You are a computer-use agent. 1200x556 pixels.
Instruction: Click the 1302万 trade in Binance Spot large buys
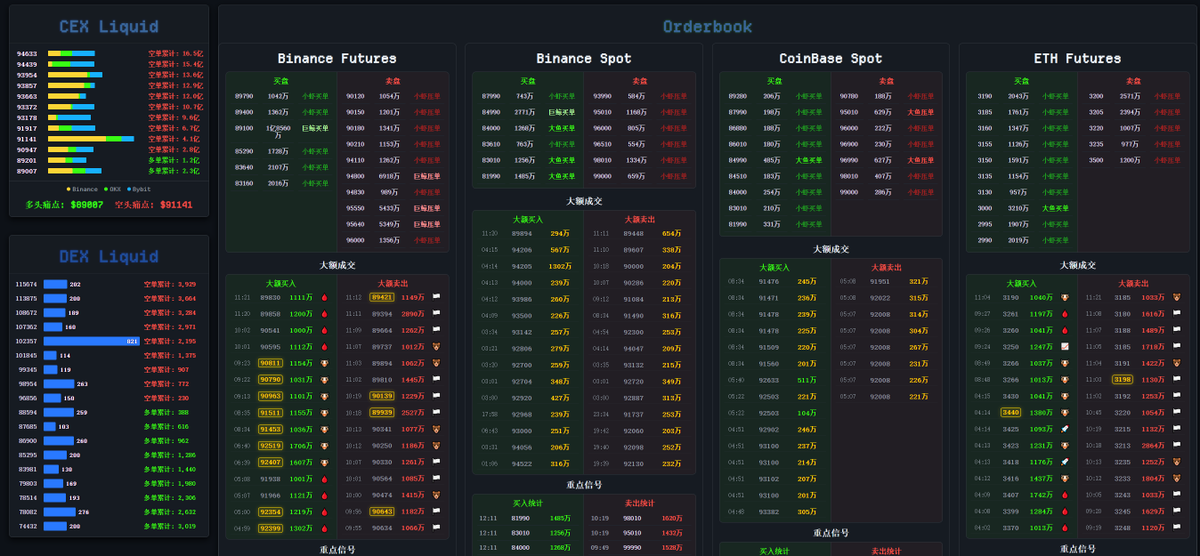point(560,266)
